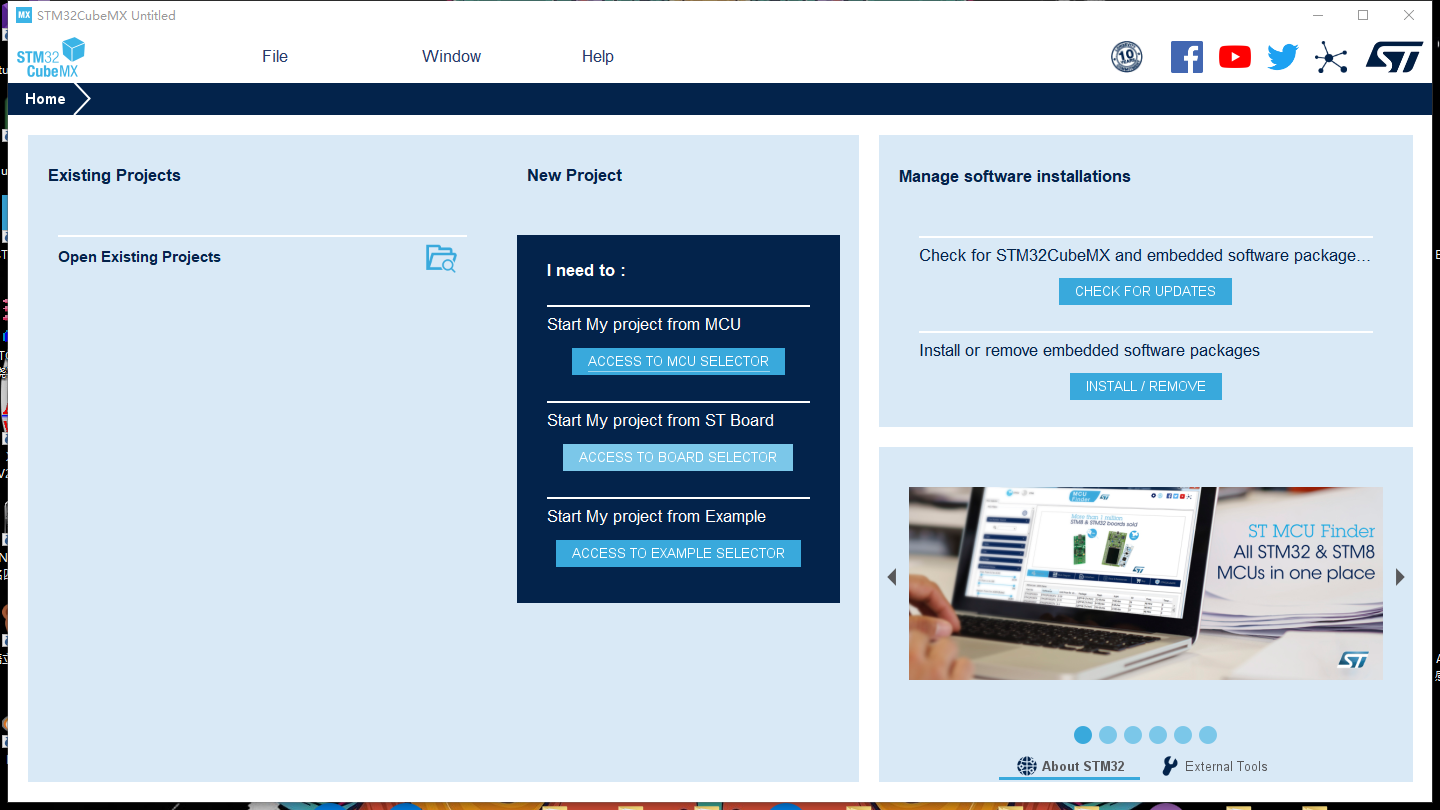The image size is (1440, 810).
Task: Click the MX title bar icon
Action: [24, 15]
